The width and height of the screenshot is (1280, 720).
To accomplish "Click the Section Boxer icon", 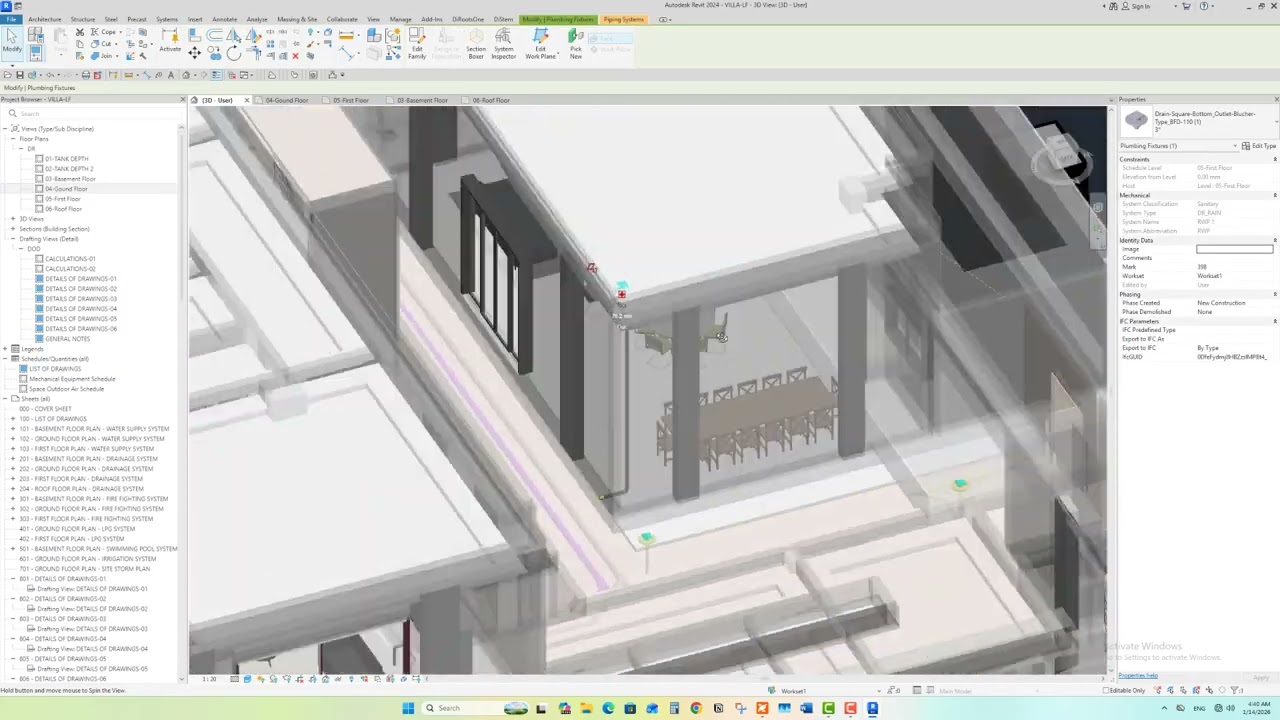I will click(x=476, y=44).
